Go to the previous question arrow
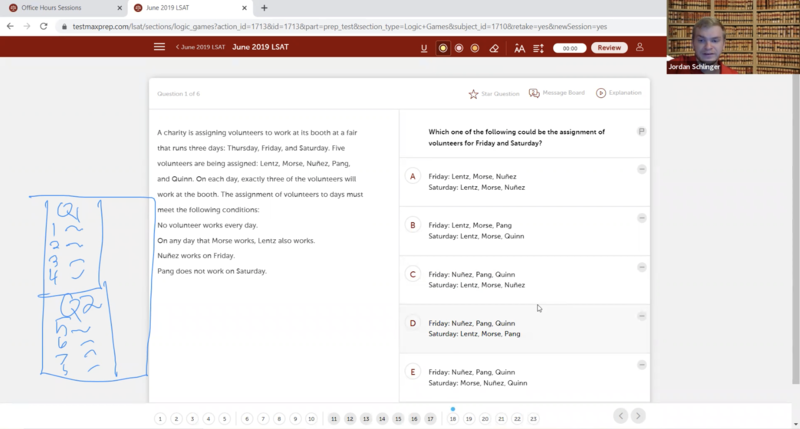The height and width of the screenshot is (429, 800). point(621,416)
